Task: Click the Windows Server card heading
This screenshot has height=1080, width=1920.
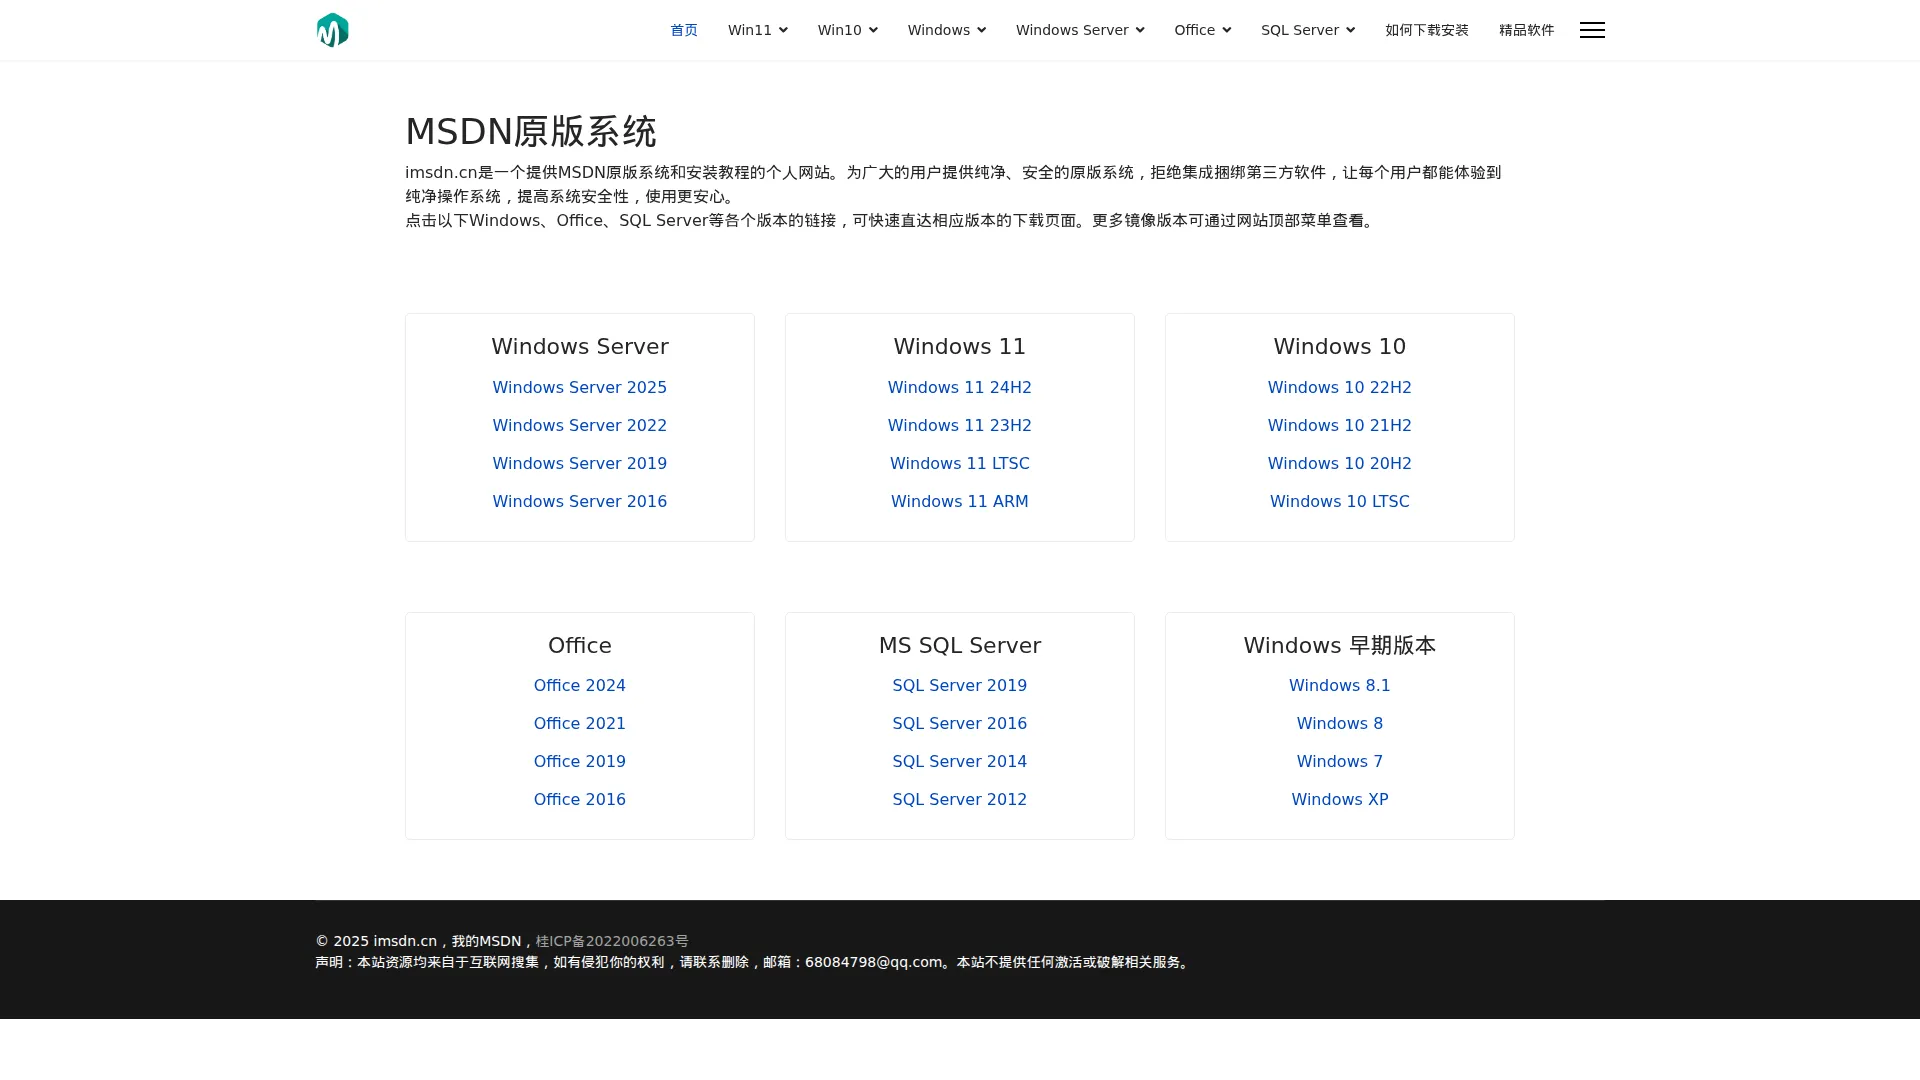Action: point(580,347)
